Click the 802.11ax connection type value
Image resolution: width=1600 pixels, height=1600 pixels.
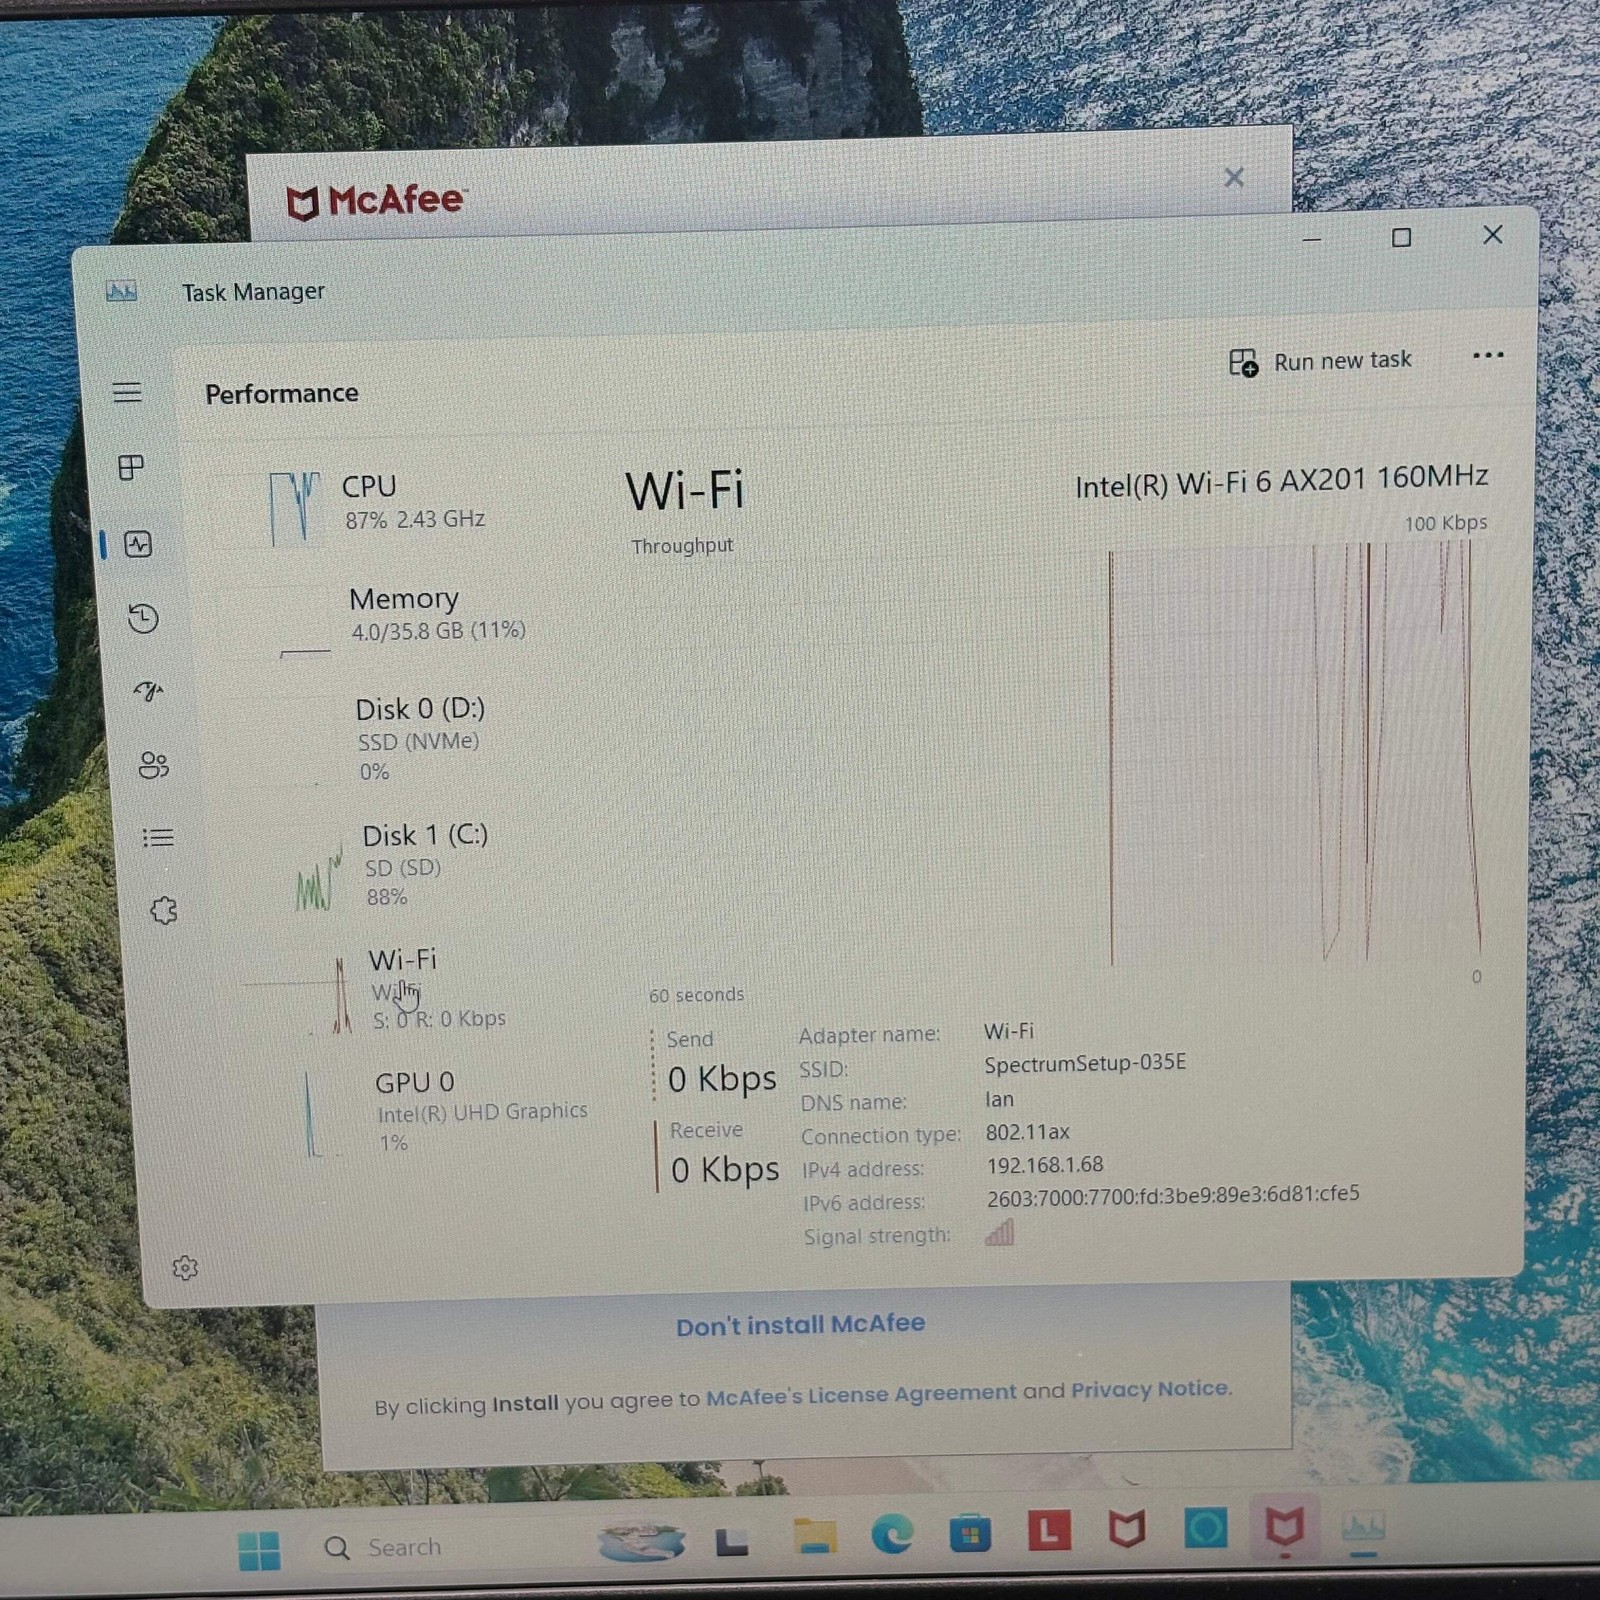[x=1028, y=1132]
